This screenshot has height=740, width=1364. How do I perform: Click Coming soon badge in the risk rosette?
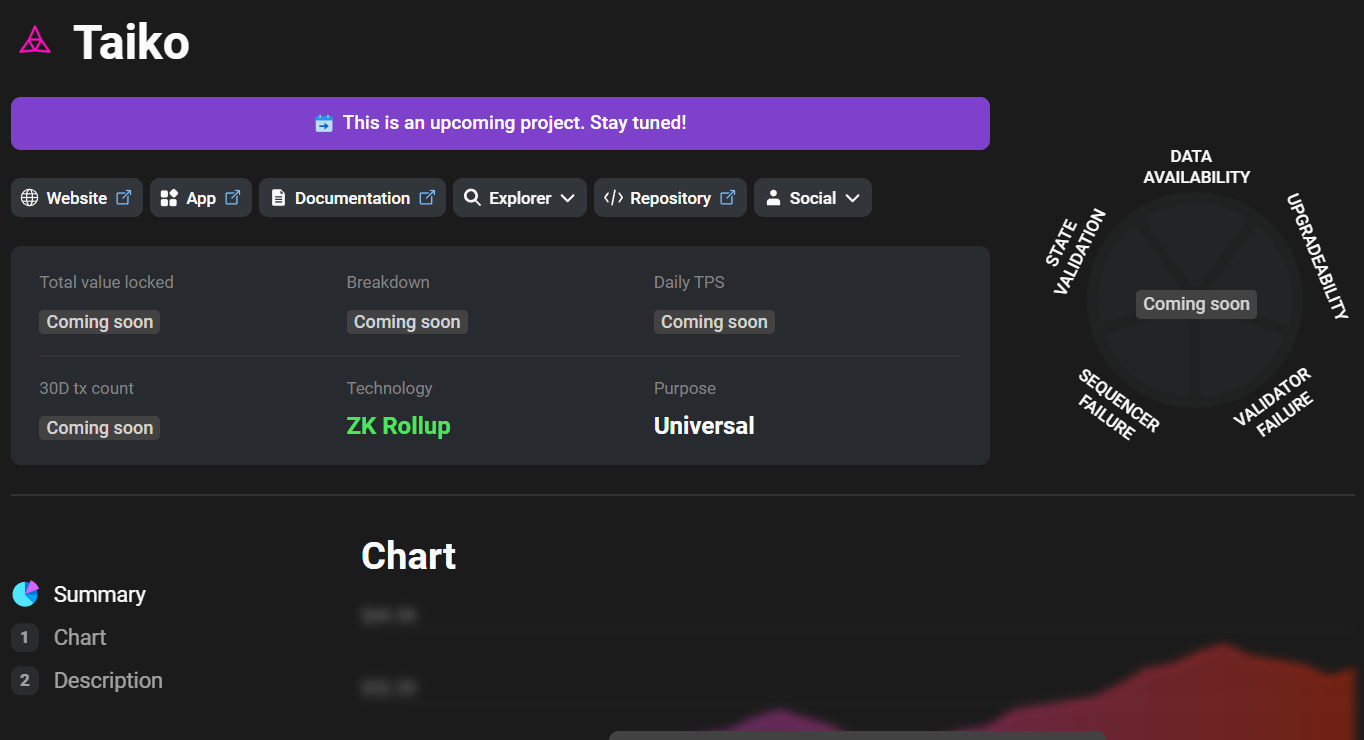pos(1196,304)
